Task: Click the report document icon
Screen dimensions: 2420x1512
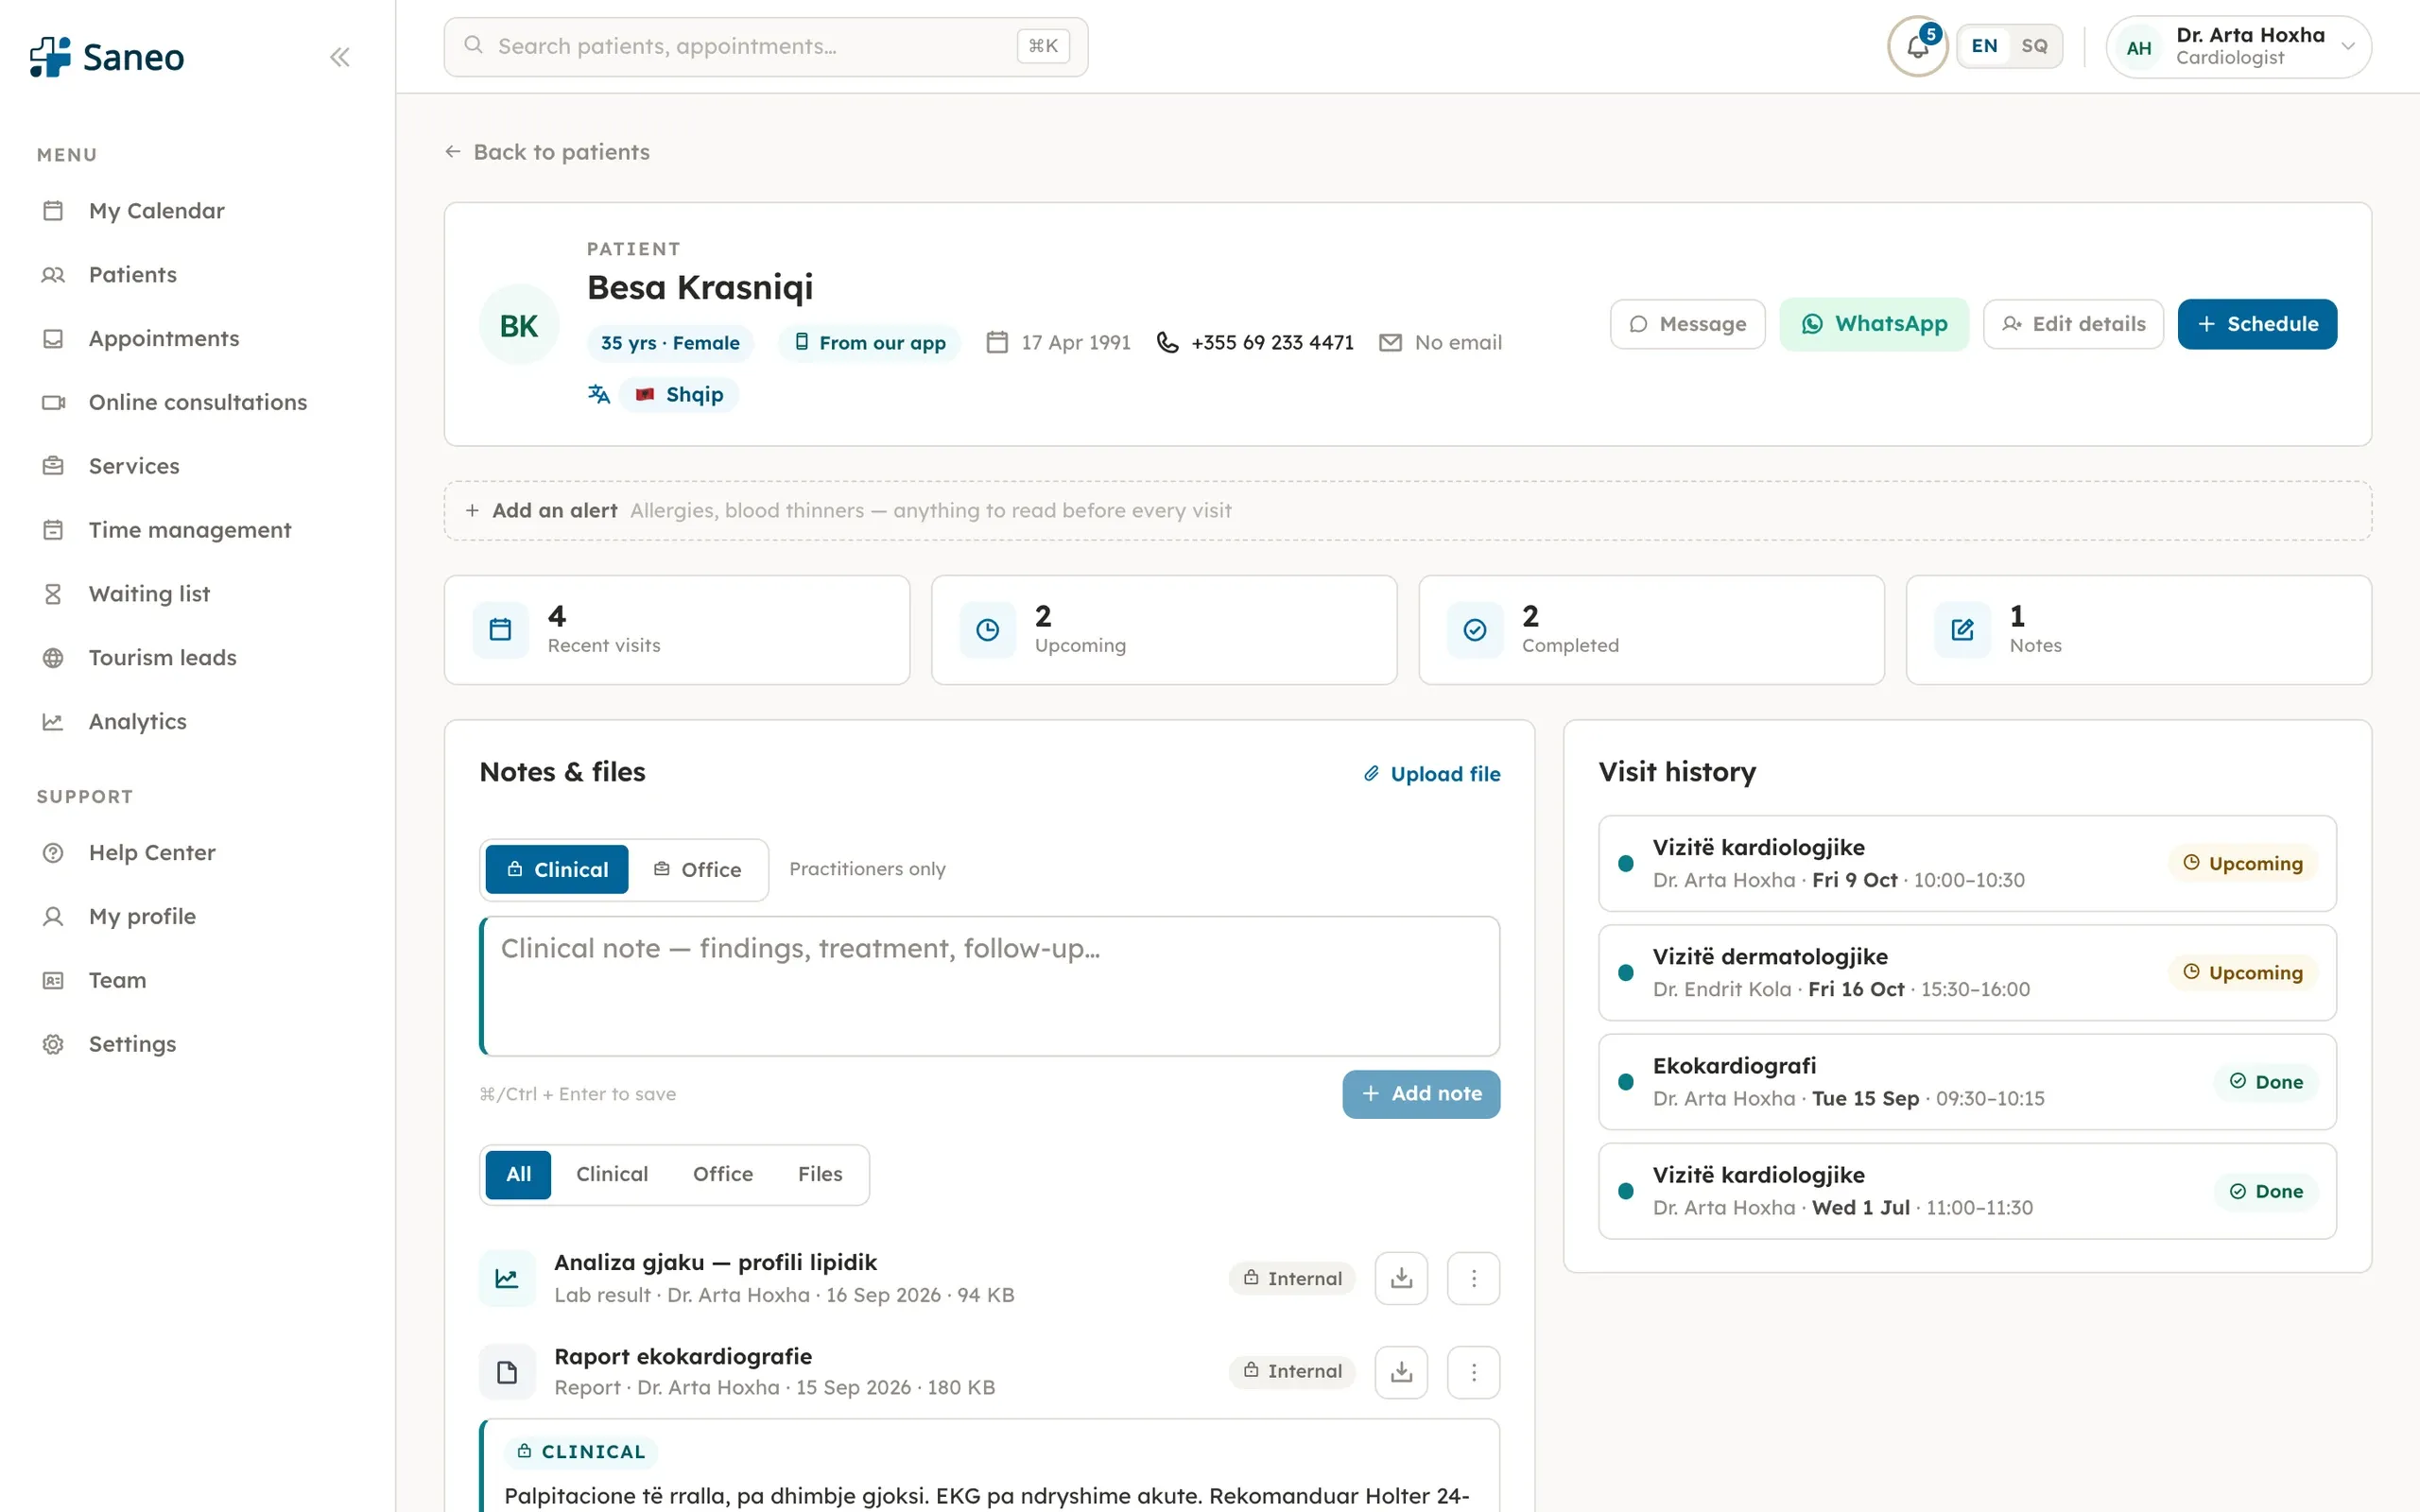Action: (x=507, y=1371)
